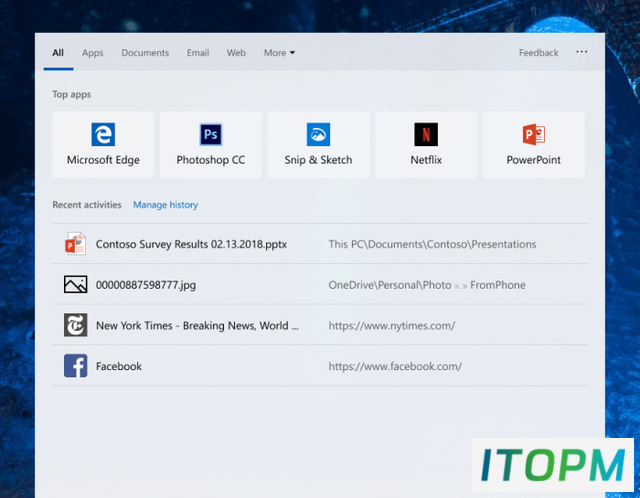
Task: Launch Photoshop CC from its Ps icon
Action: 211,134
